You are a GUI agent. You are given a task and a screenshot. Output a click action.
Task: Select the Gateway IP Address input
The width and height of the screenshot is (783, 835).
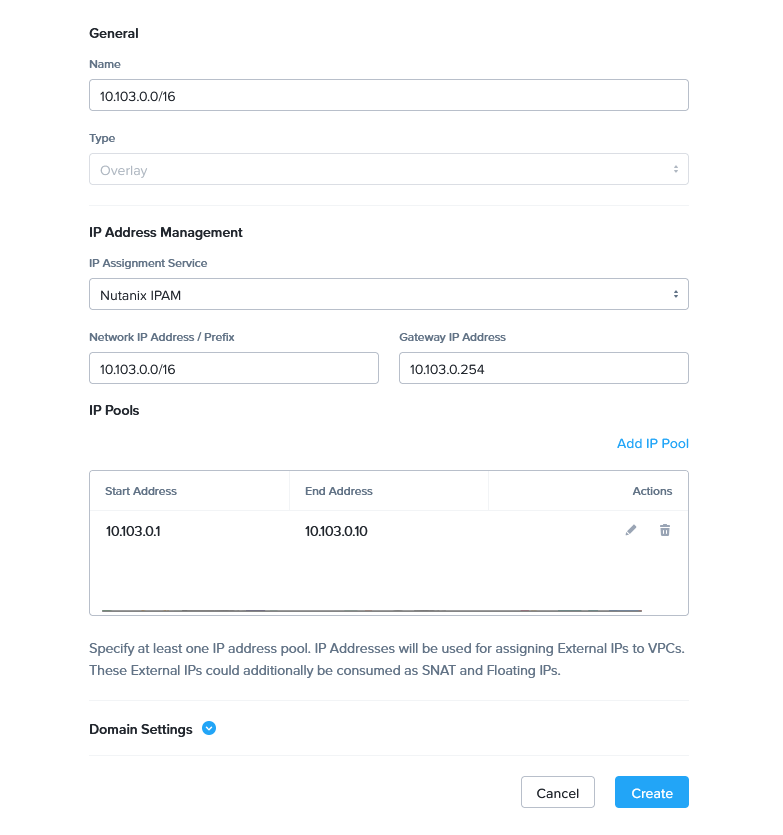[543, 369]
